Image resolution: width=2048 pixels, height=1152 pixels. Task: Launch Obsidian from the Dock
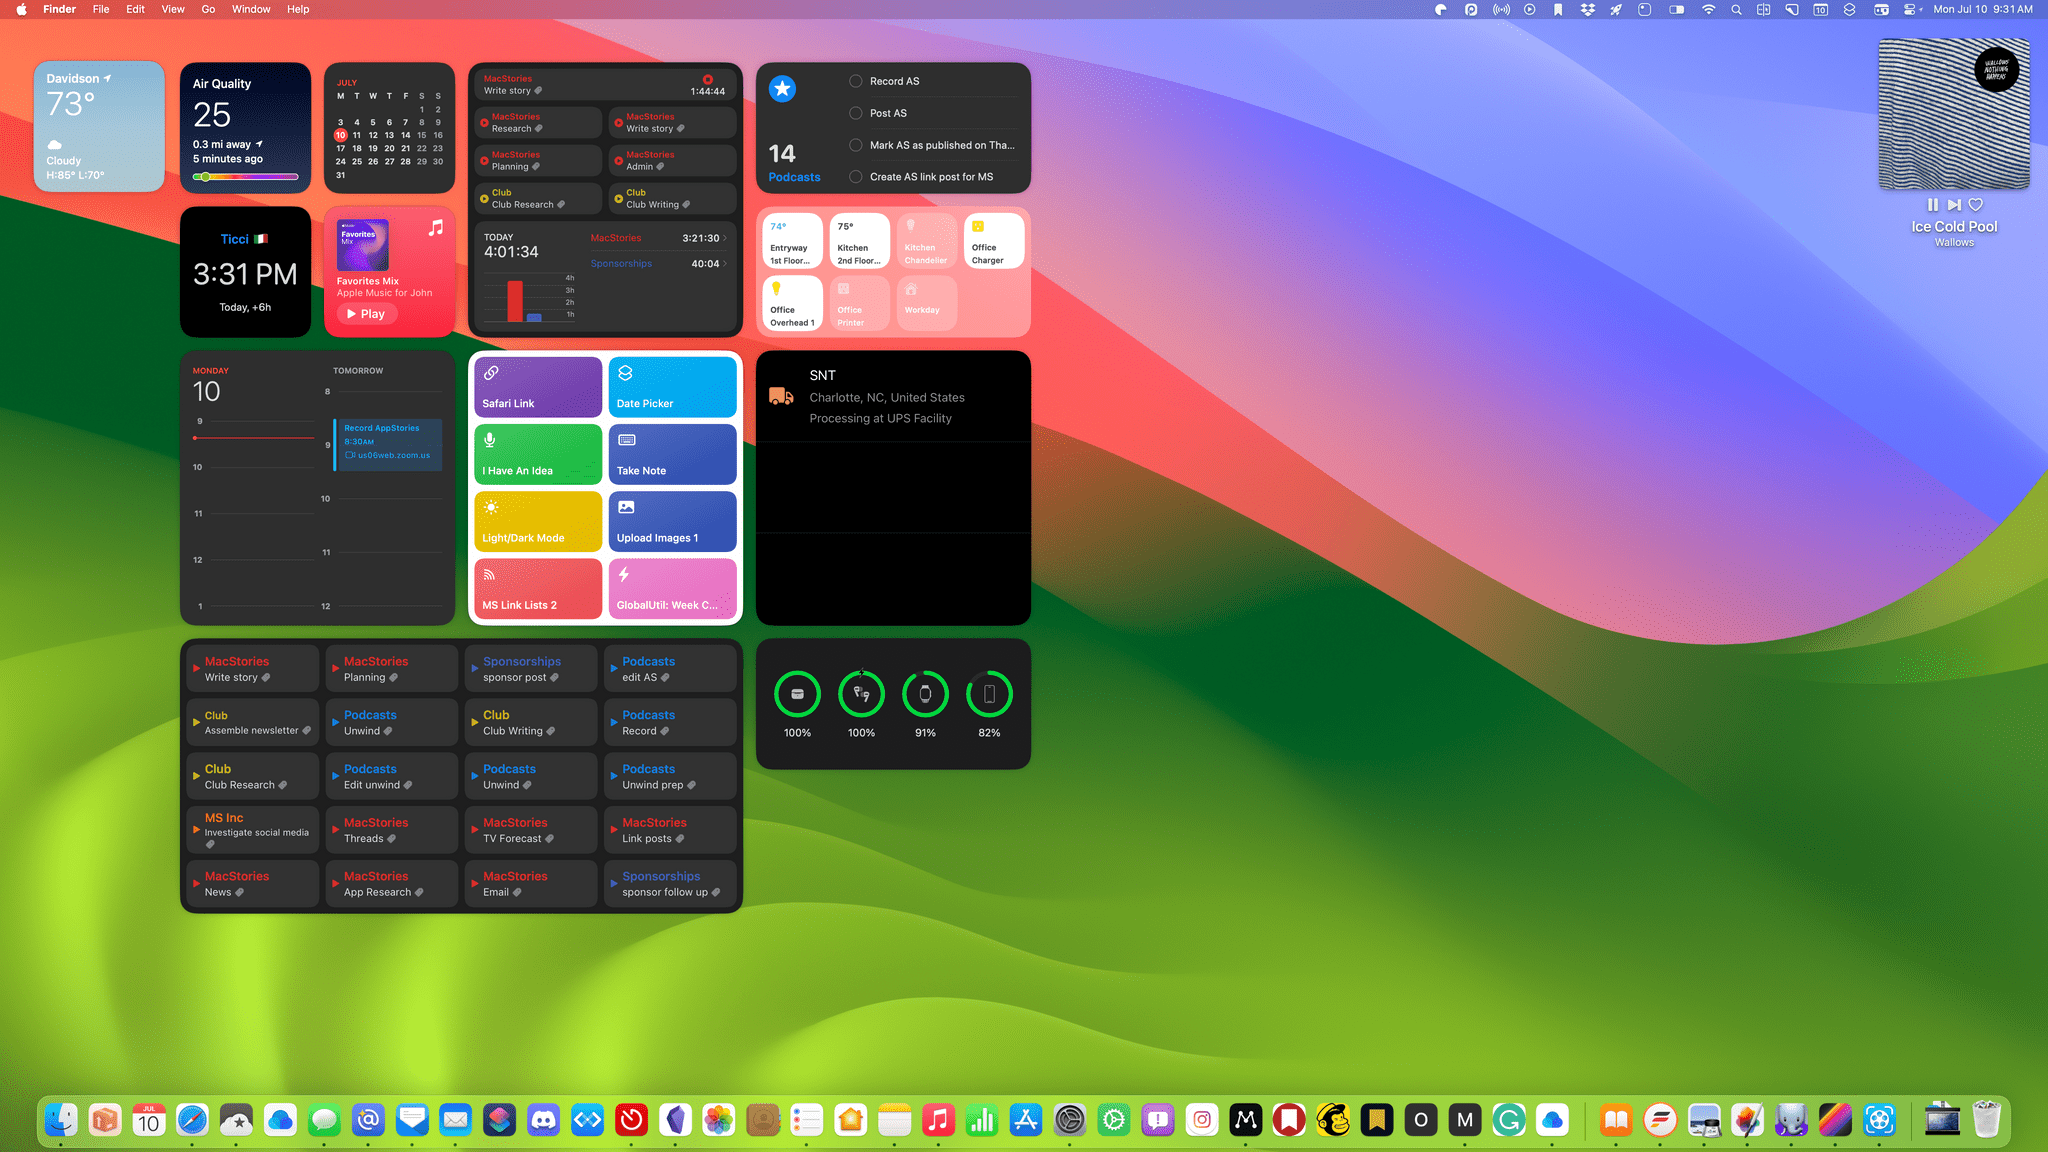click(x=675, y=1120)
